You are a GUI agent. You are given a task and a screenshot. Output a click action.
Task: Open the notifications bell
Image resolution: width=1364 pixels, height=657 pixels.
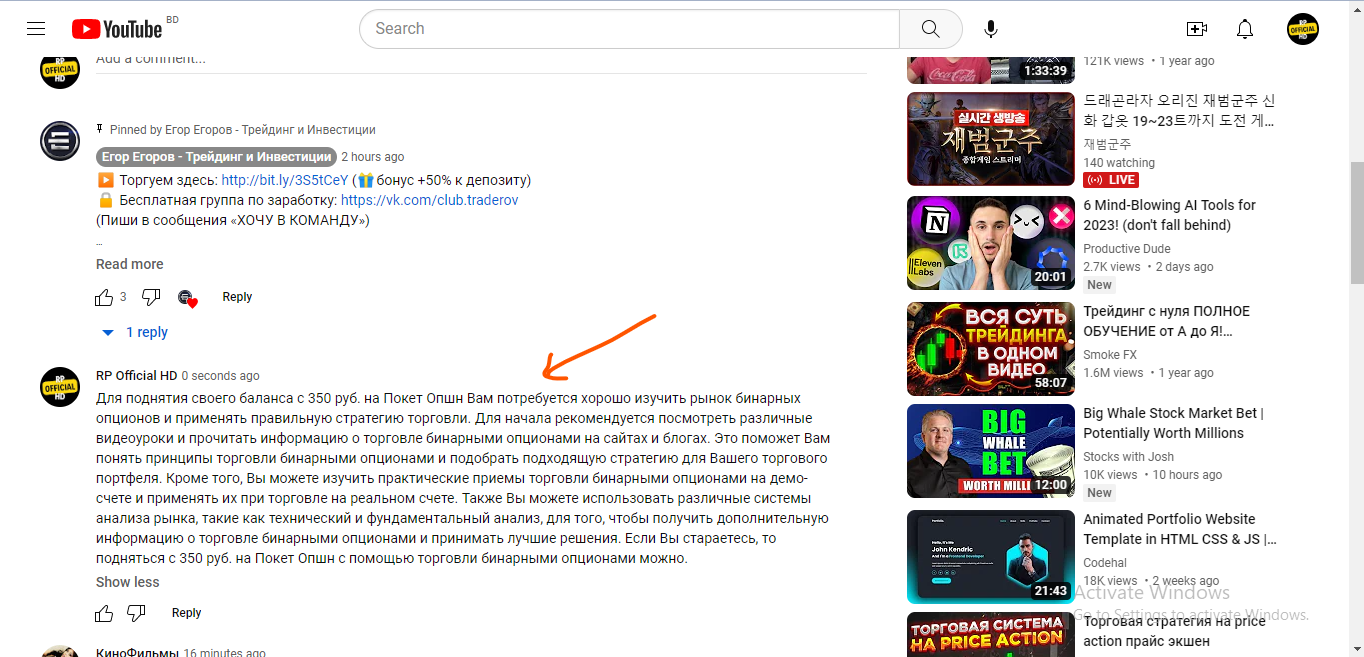coord(1245,29)
